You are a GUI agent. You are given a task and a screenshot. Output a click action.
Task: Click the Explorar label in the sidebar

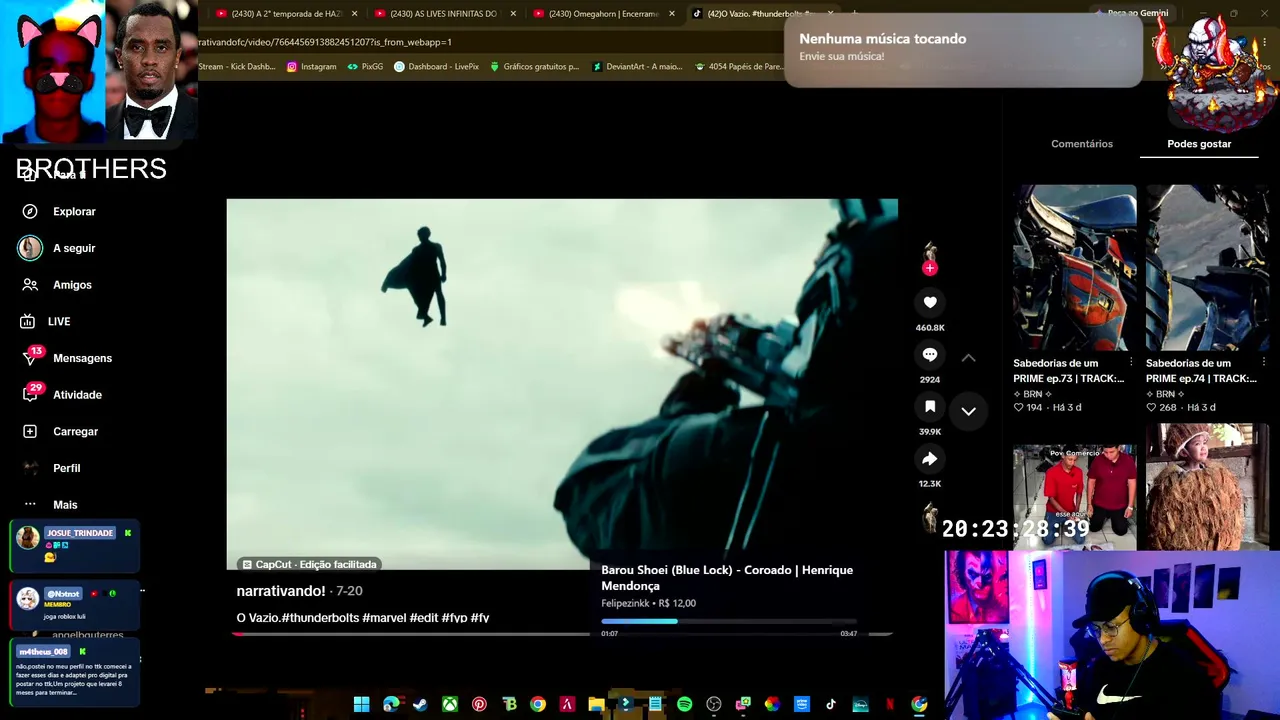click(x=74, y=212)
